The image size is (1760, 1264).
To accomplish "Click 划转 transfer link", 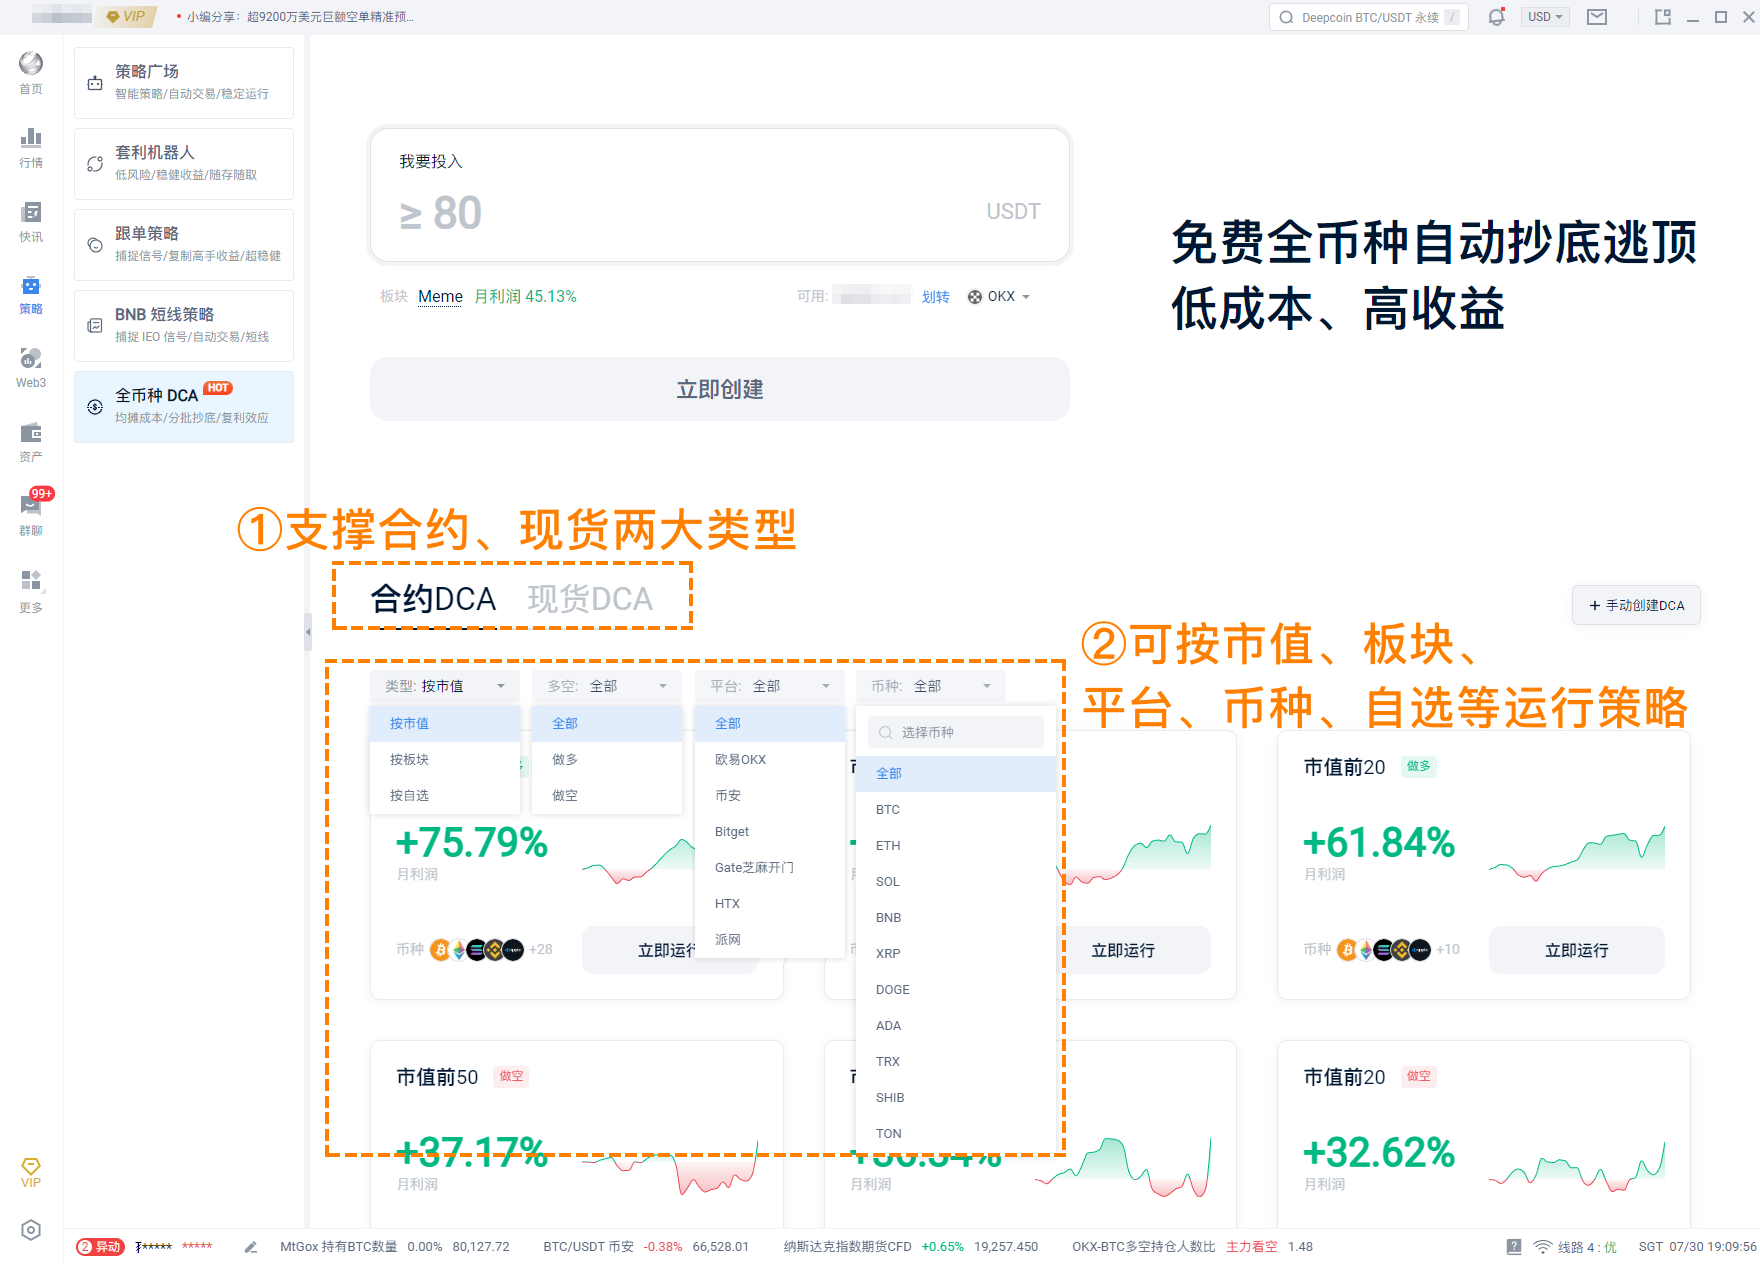I will 936,297.
